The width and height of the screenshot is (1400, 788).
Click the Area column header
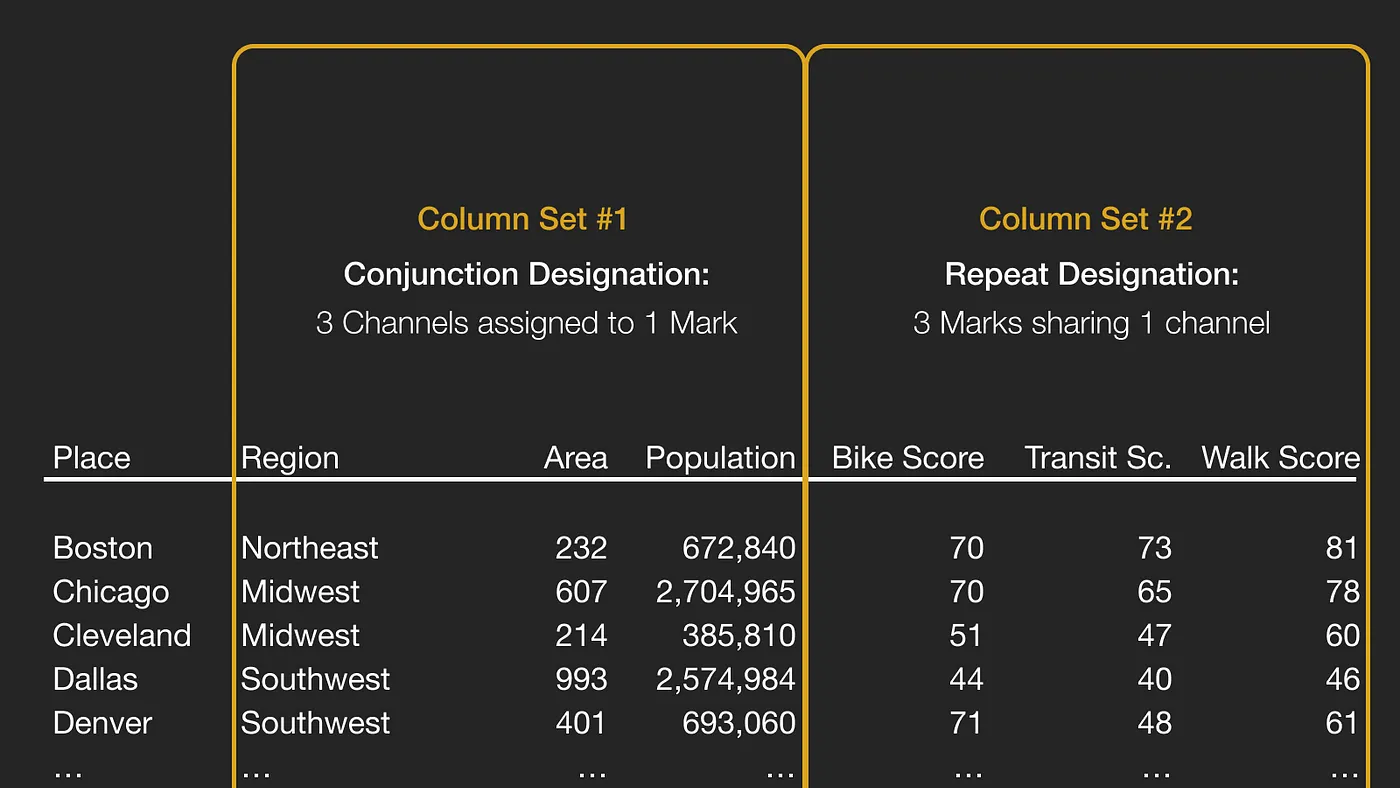[575, 458]
